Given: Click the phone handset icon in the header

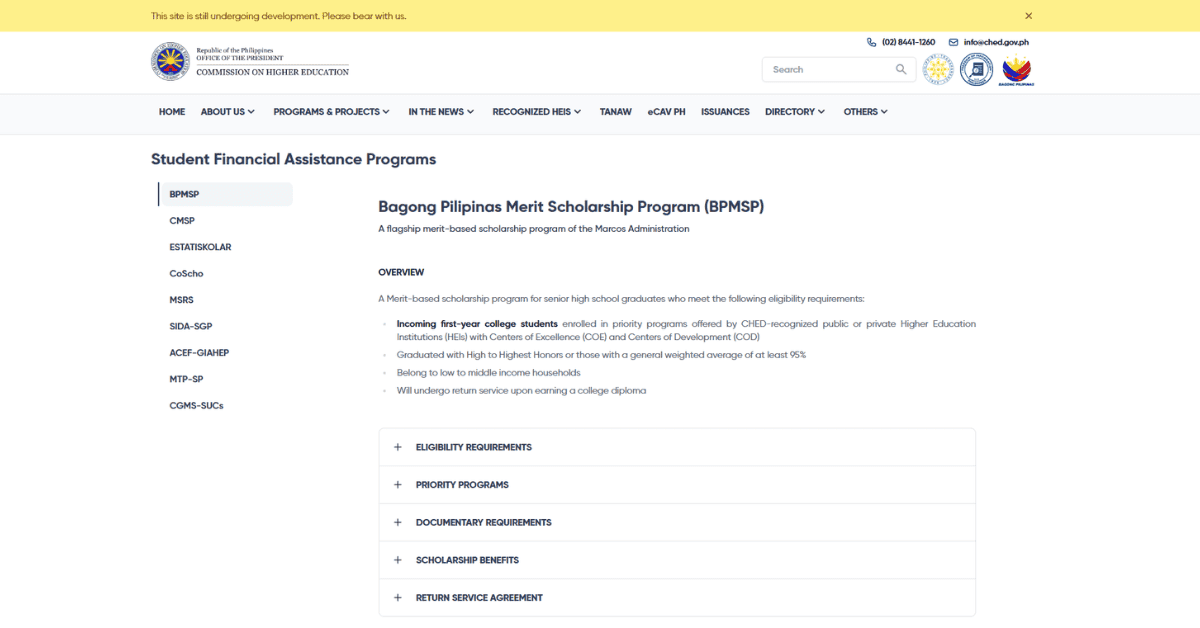Looking at the screenshot, I should click(x=871, y=41).
